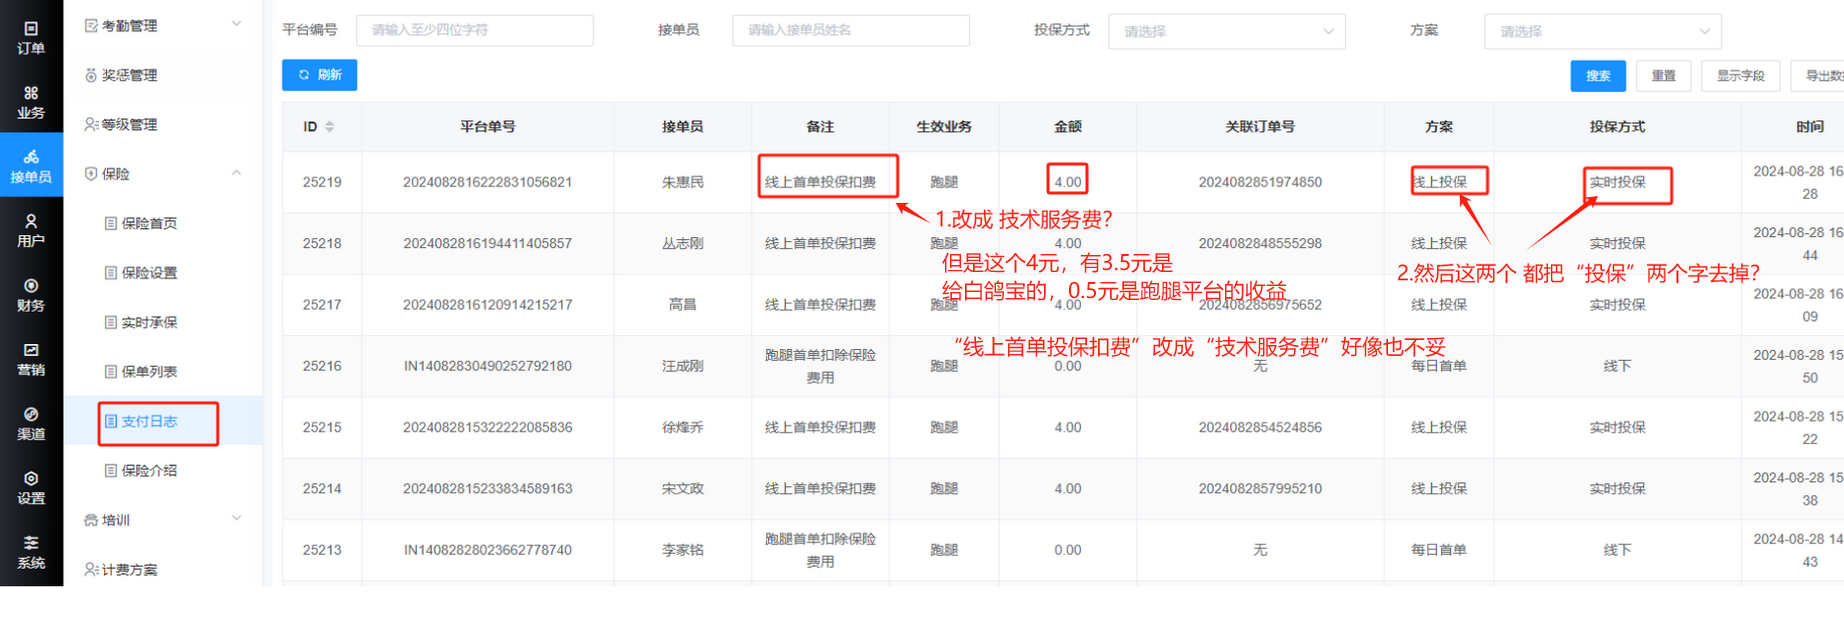Click 接单员 name 丛志刚
Image resolution: width=1844 pixels, height=640 pixels.
tap(683, 243)
